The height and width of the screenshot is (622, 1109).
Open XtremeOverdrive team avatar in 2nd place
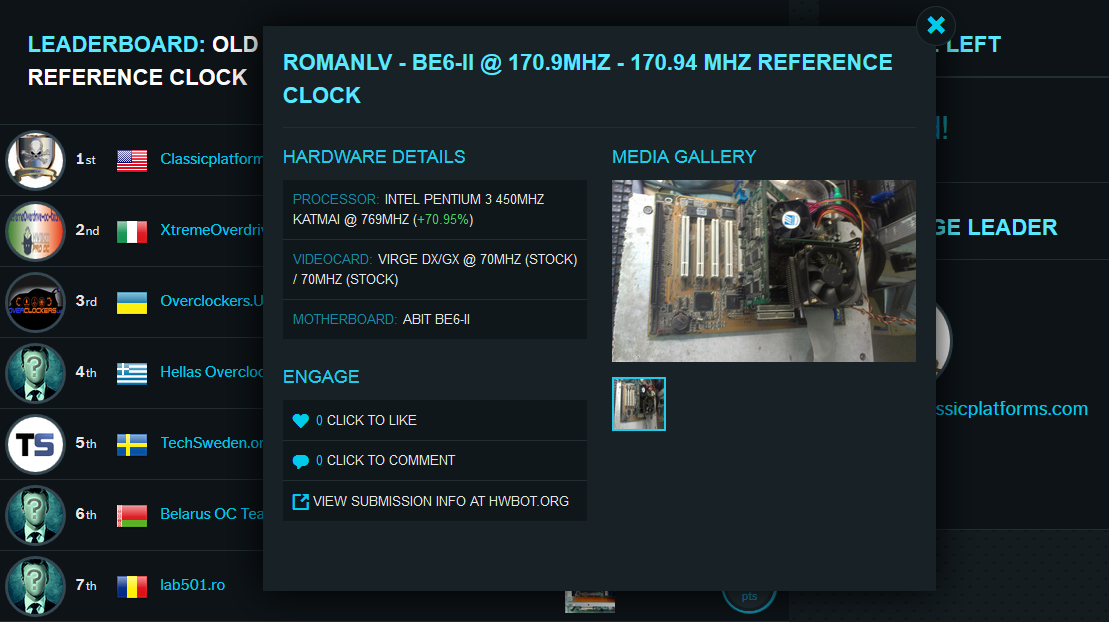(x=35, y=231)
